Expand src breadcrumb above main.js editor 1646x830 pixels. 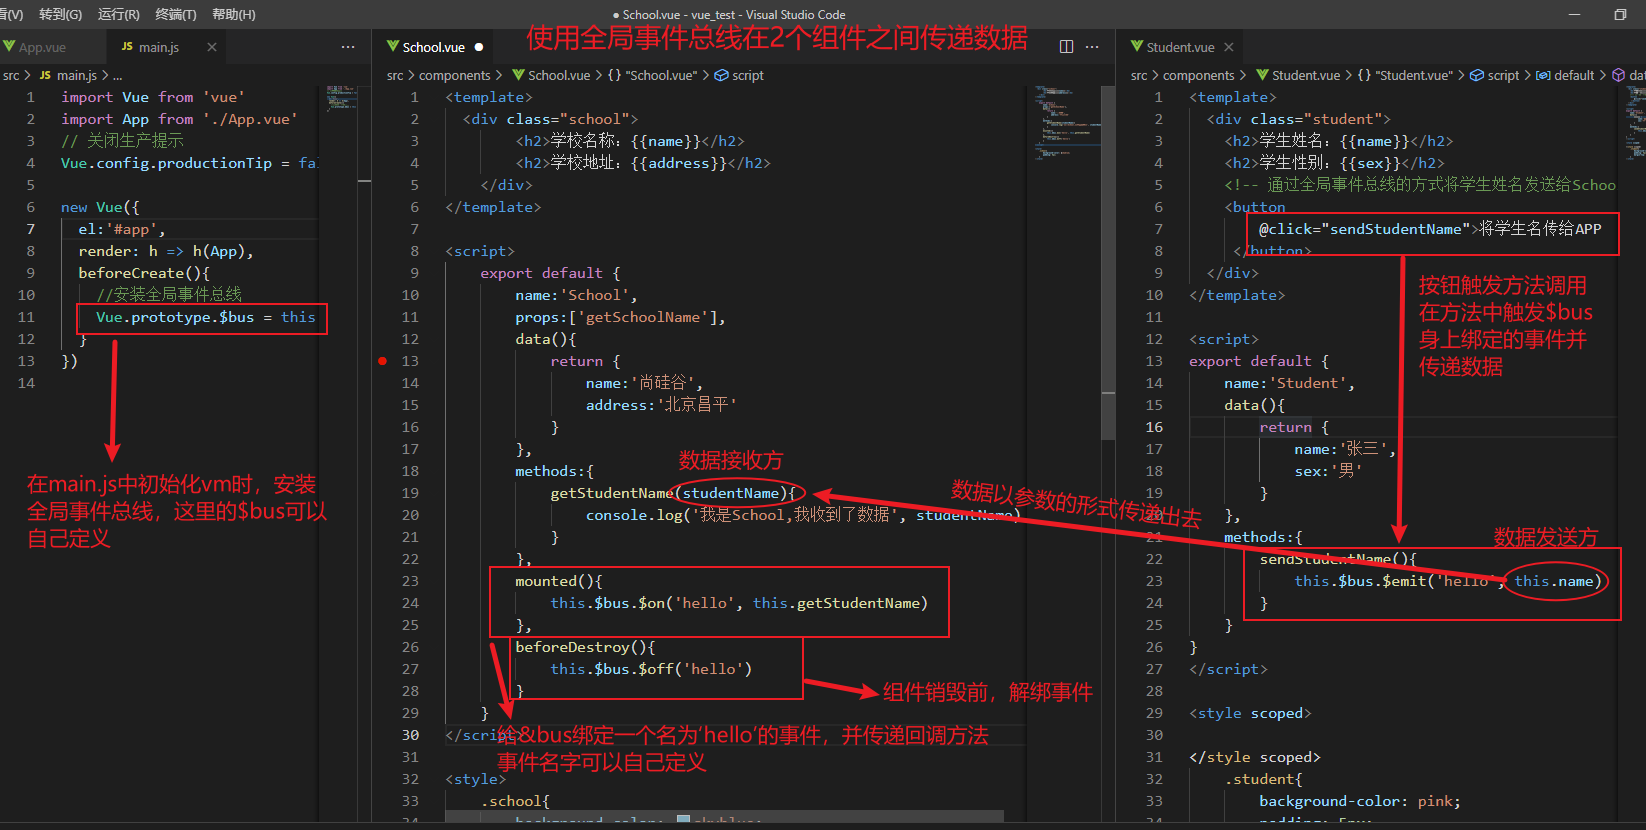tap(11, 75)
